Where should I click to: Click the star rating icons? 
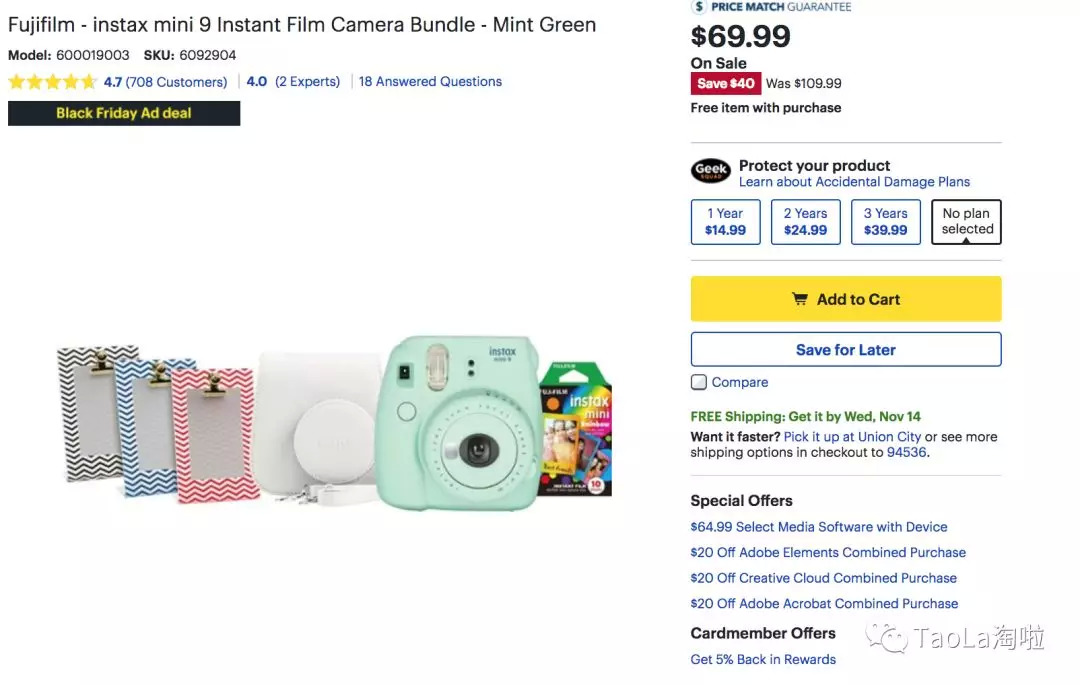tap(52, 82)
